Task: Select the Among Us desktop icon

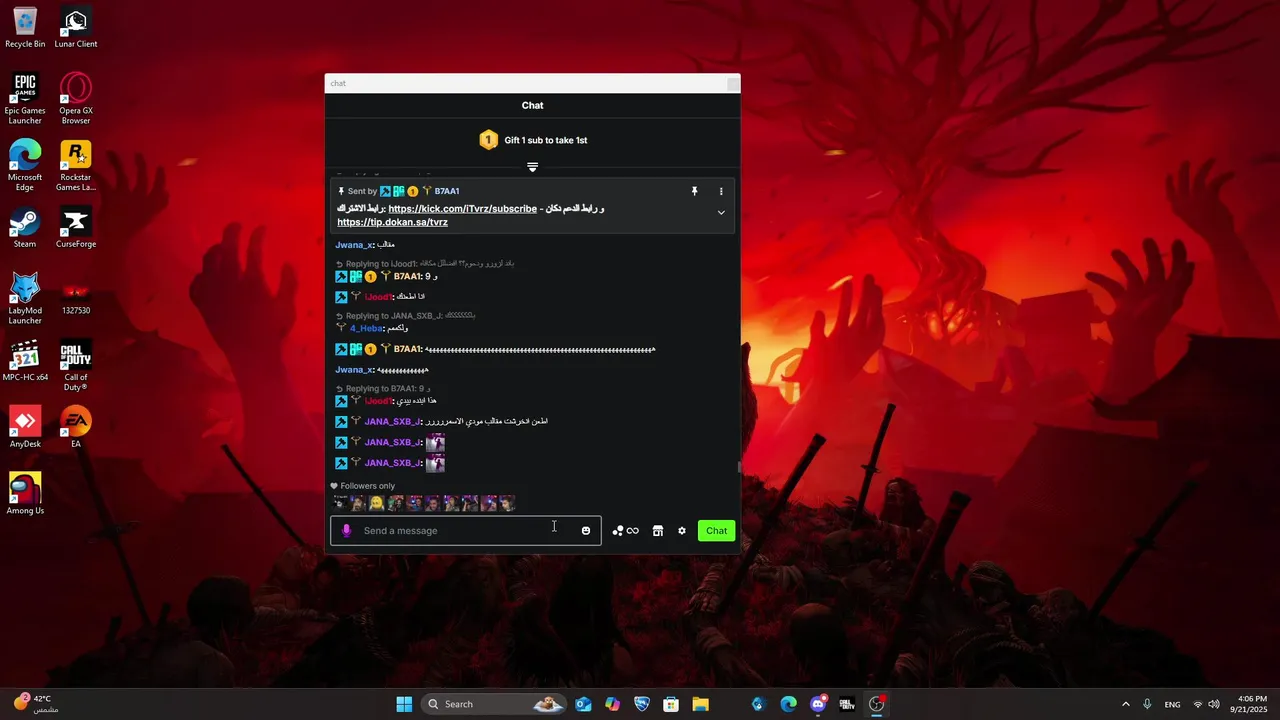Action: [x=25, y=494]
